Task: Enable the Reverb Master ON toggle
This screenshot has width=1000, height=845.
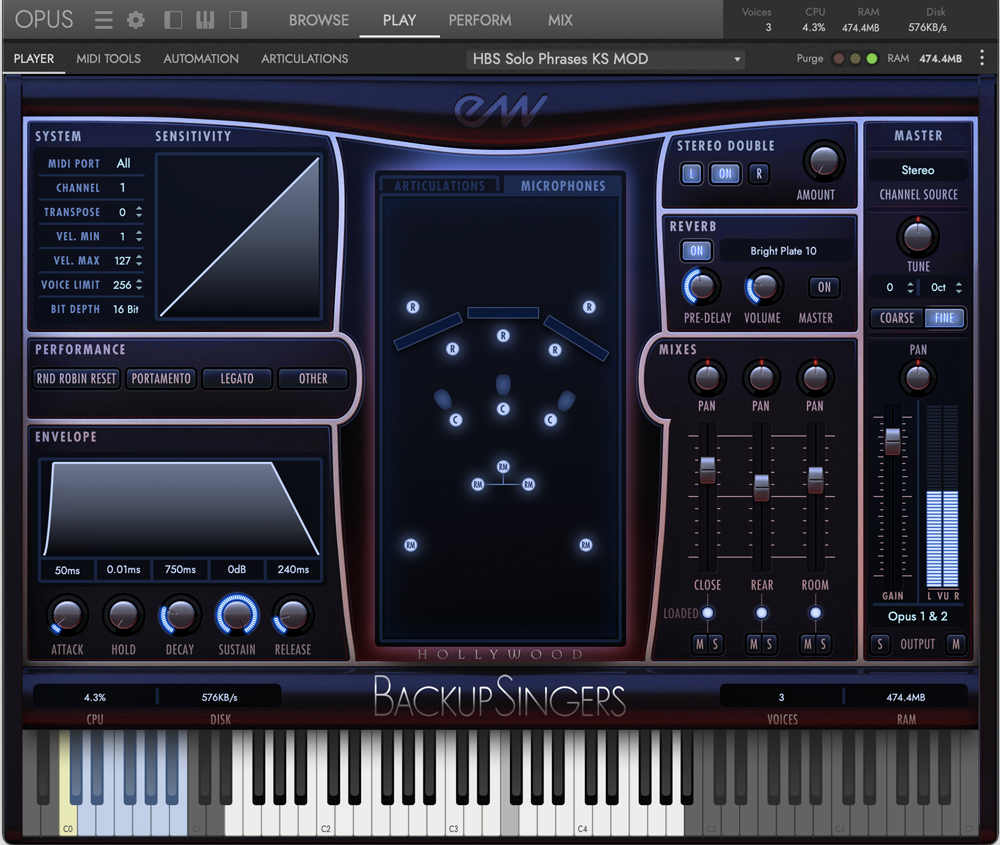Action: point(824,287)
